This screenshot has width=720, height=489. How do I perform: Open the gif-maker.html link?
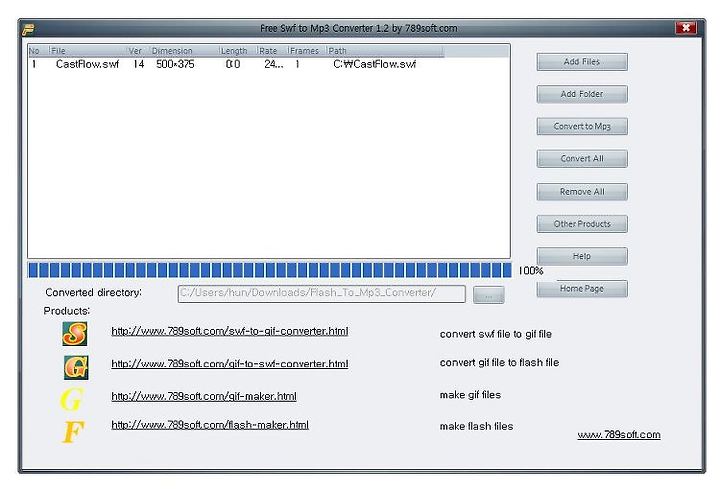(204, 396)
